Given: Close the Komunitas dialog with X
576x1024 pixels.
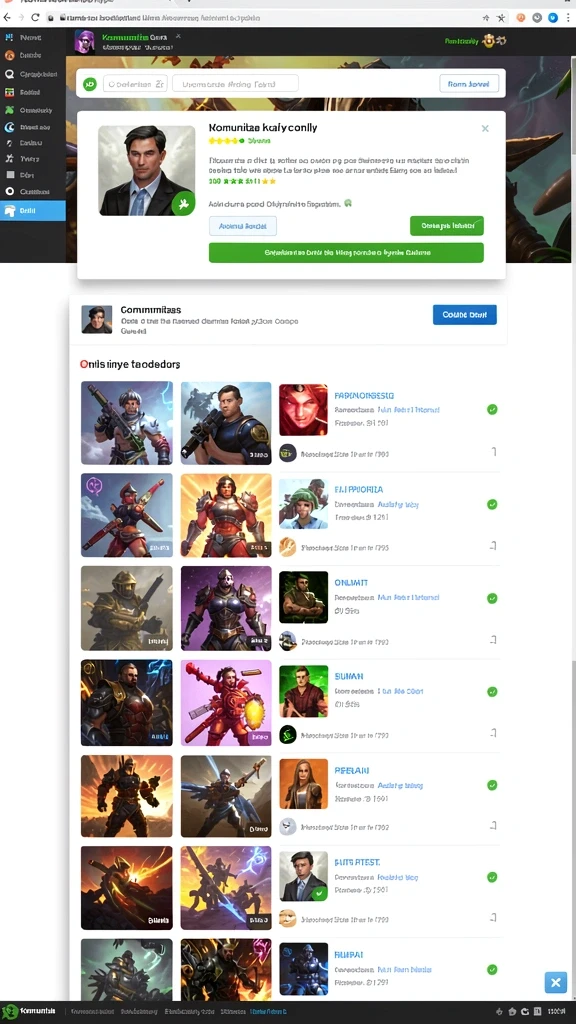Looking at the screenshot, I should click(485, 129).
